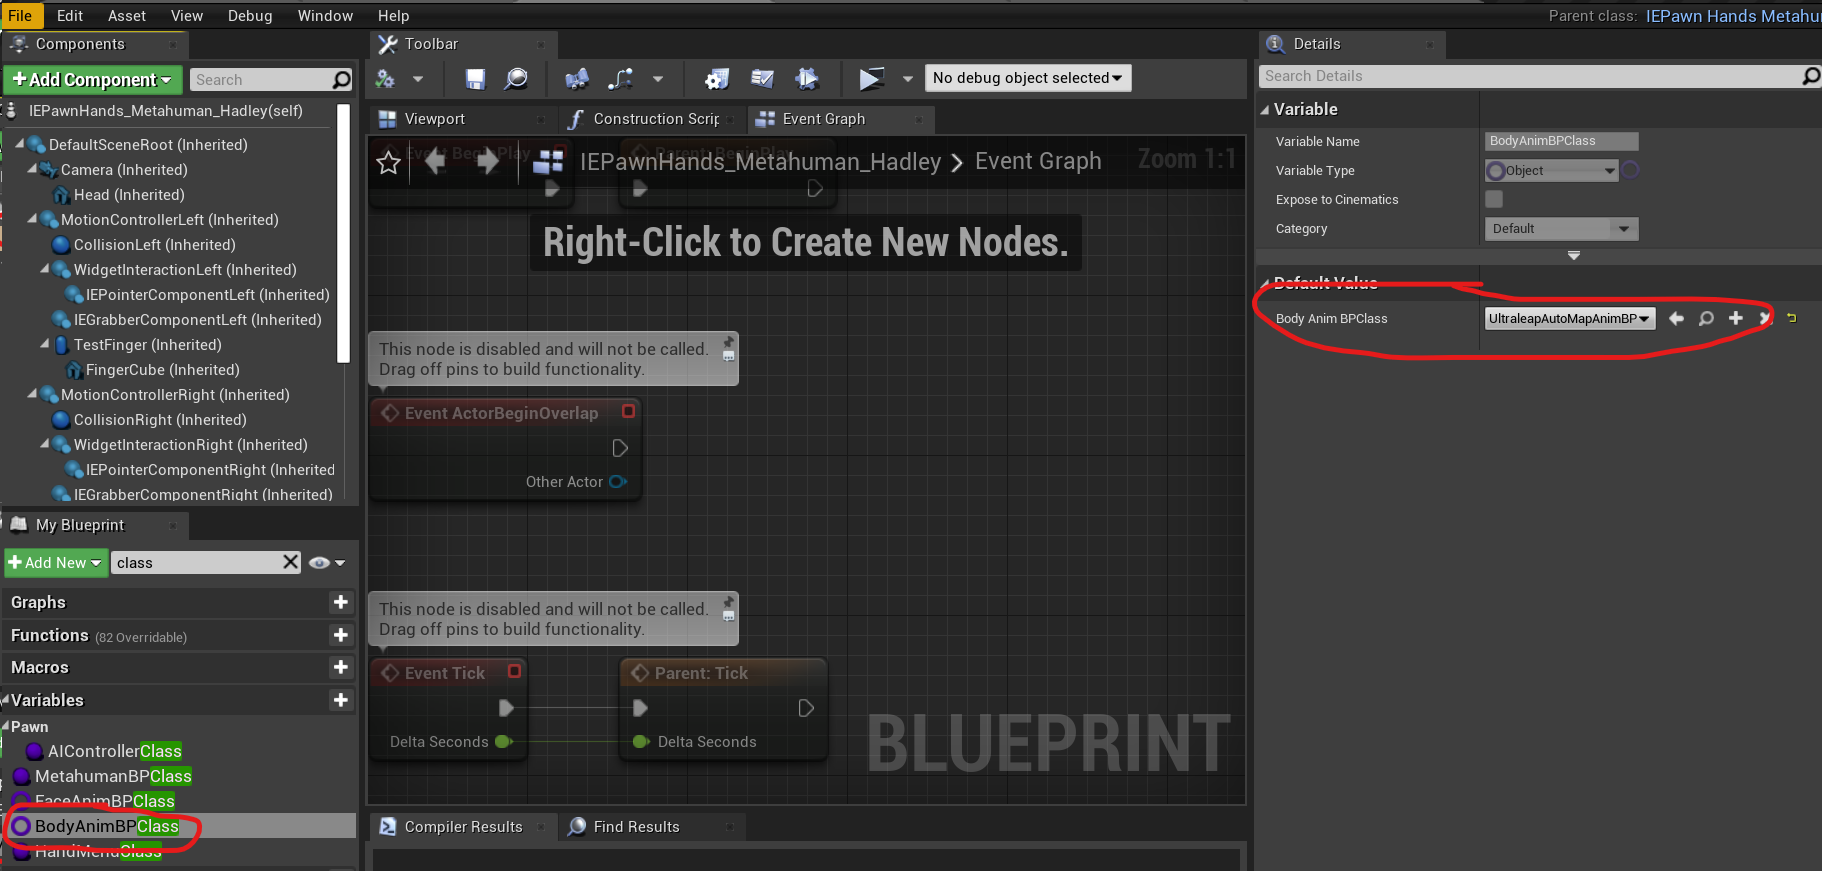1822x871 pixels.
Task: Select the MetahumanBPClass variable
Action: [113, 776]
